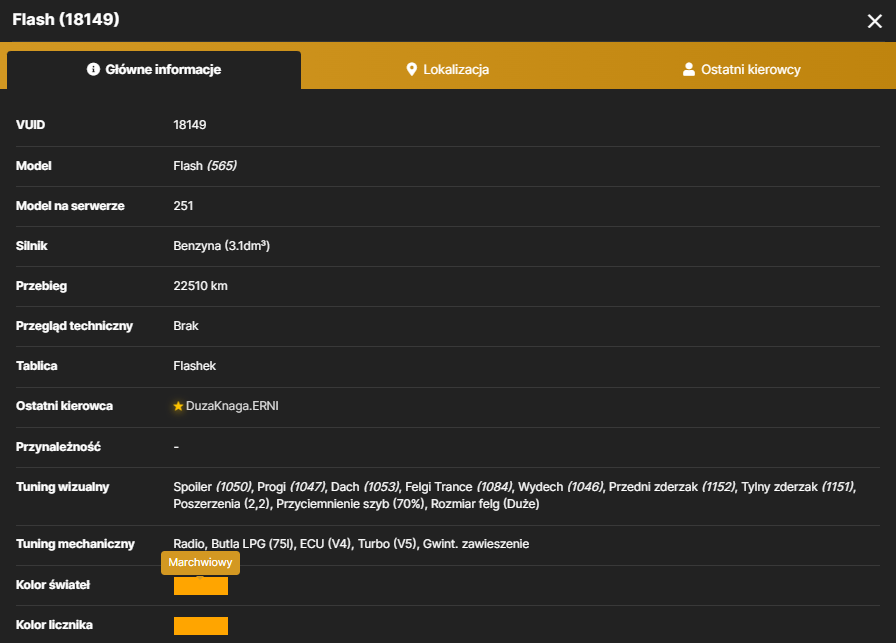Click the Przegląd techniczny label
The image size is (896, 643).
coord(74,326)
